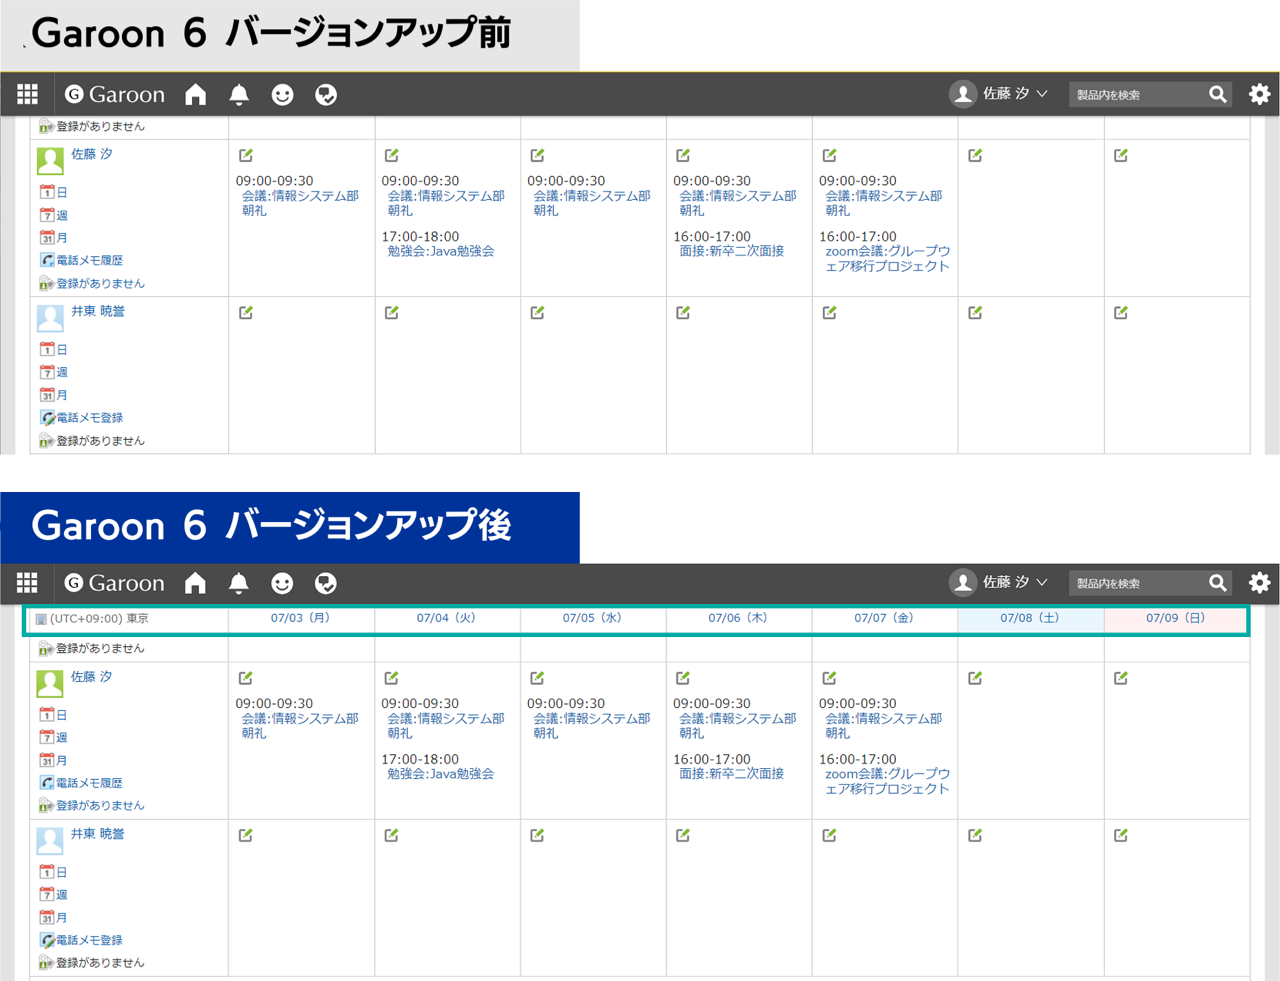Focus the 製品内を検索 field in the before-upgrade header
The height and width of the screenshot is (981, 1280).
(1137, 95)
